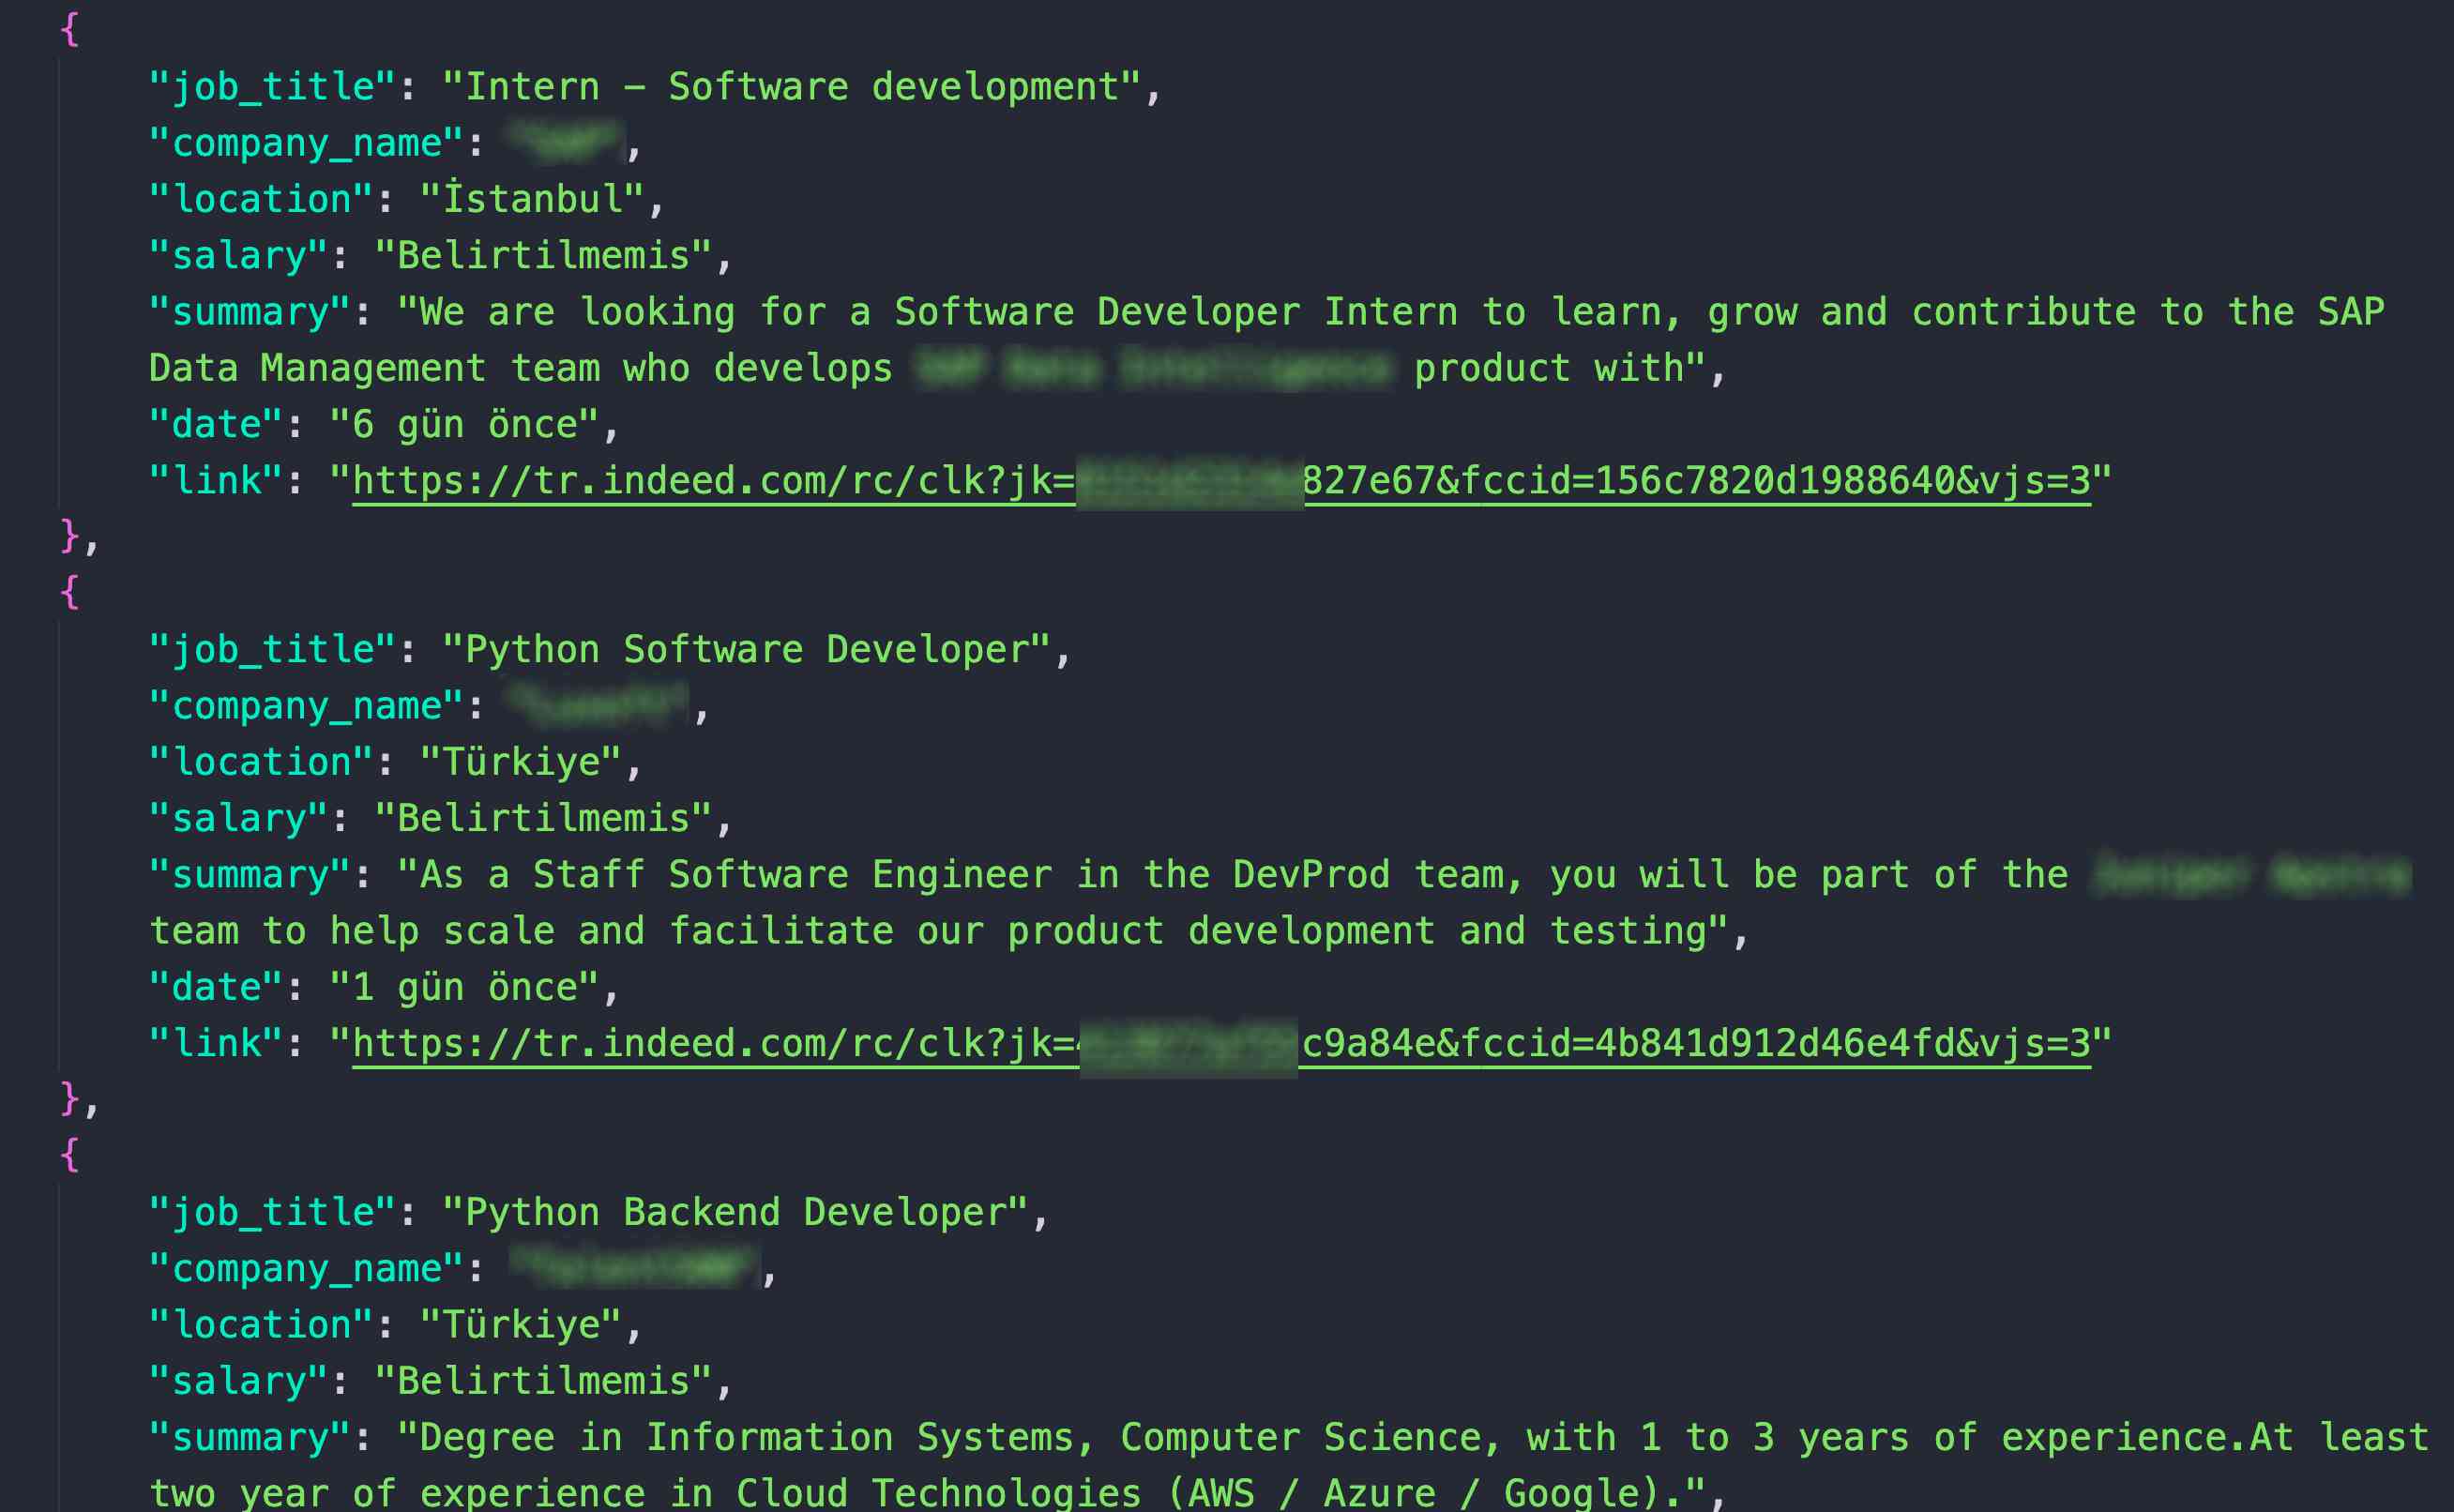Click the opening brace before Python Backend Developer entry
2454x1512 pixels.
tap(69, 1156)
